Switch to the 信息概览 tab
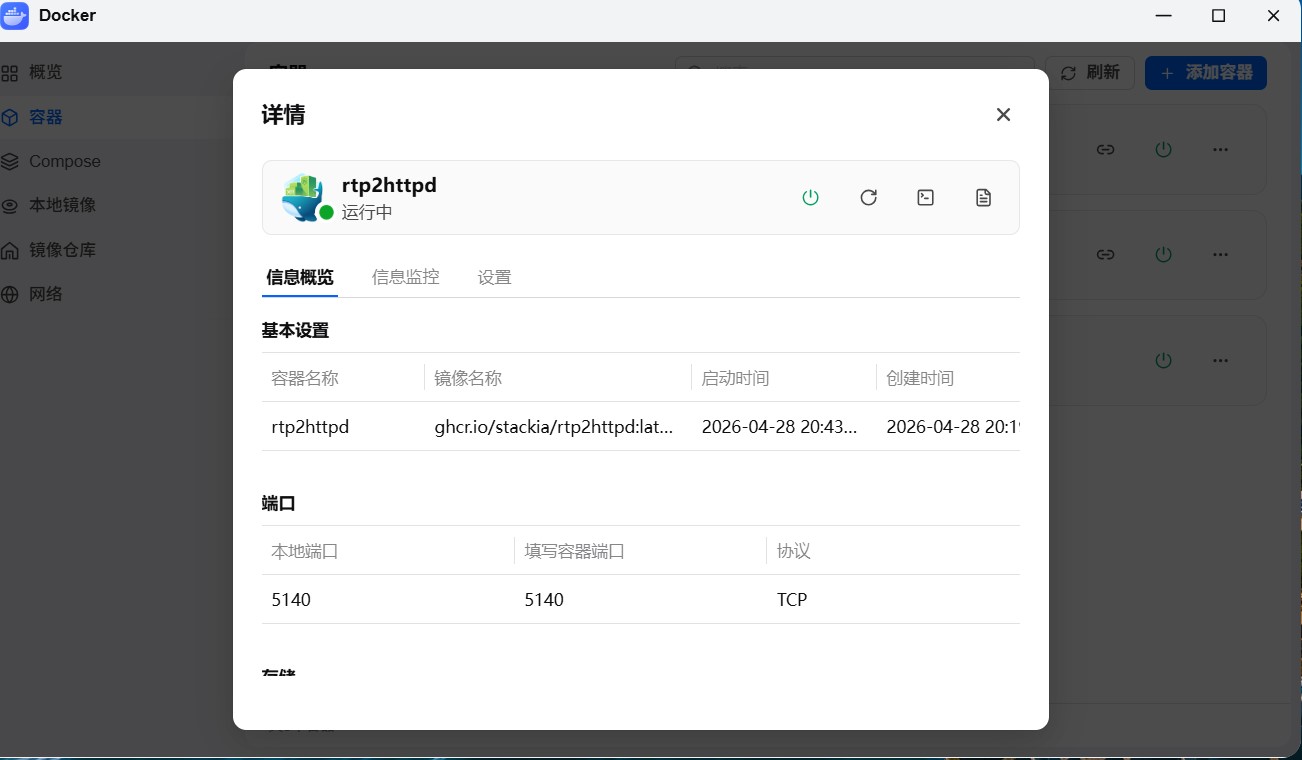 point(300,277)
